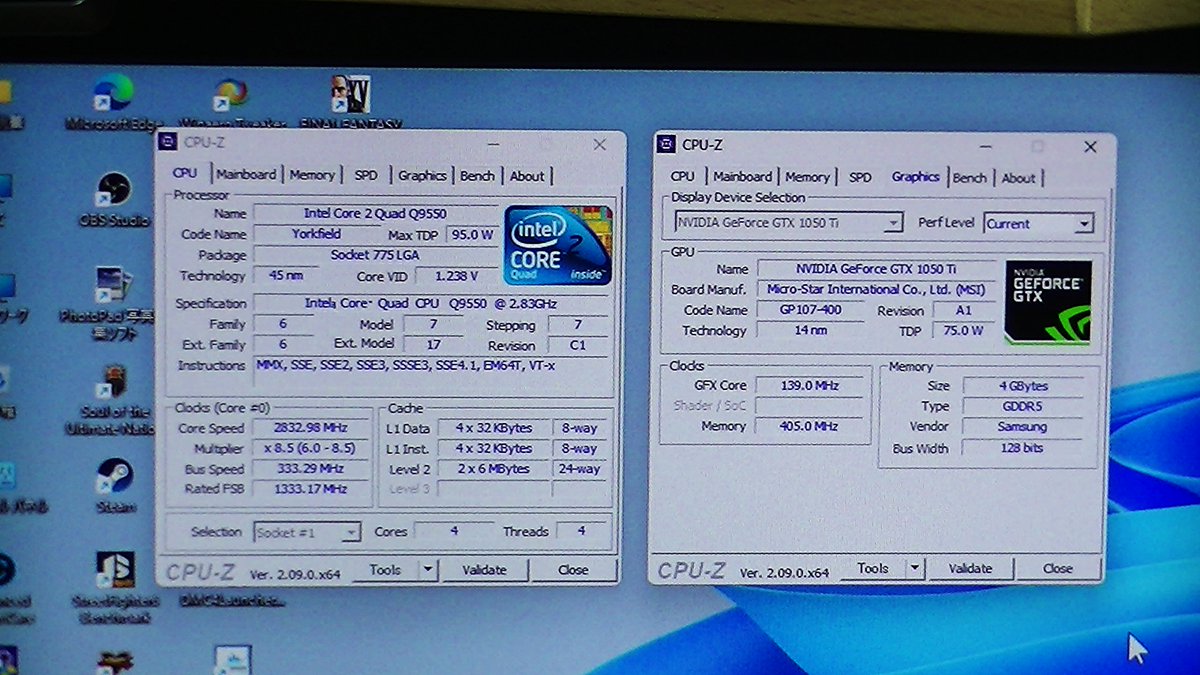Switch to About tab in right CPU-Z window
The height and width of the screenshot is (675, 1200).
[1019, 178]
